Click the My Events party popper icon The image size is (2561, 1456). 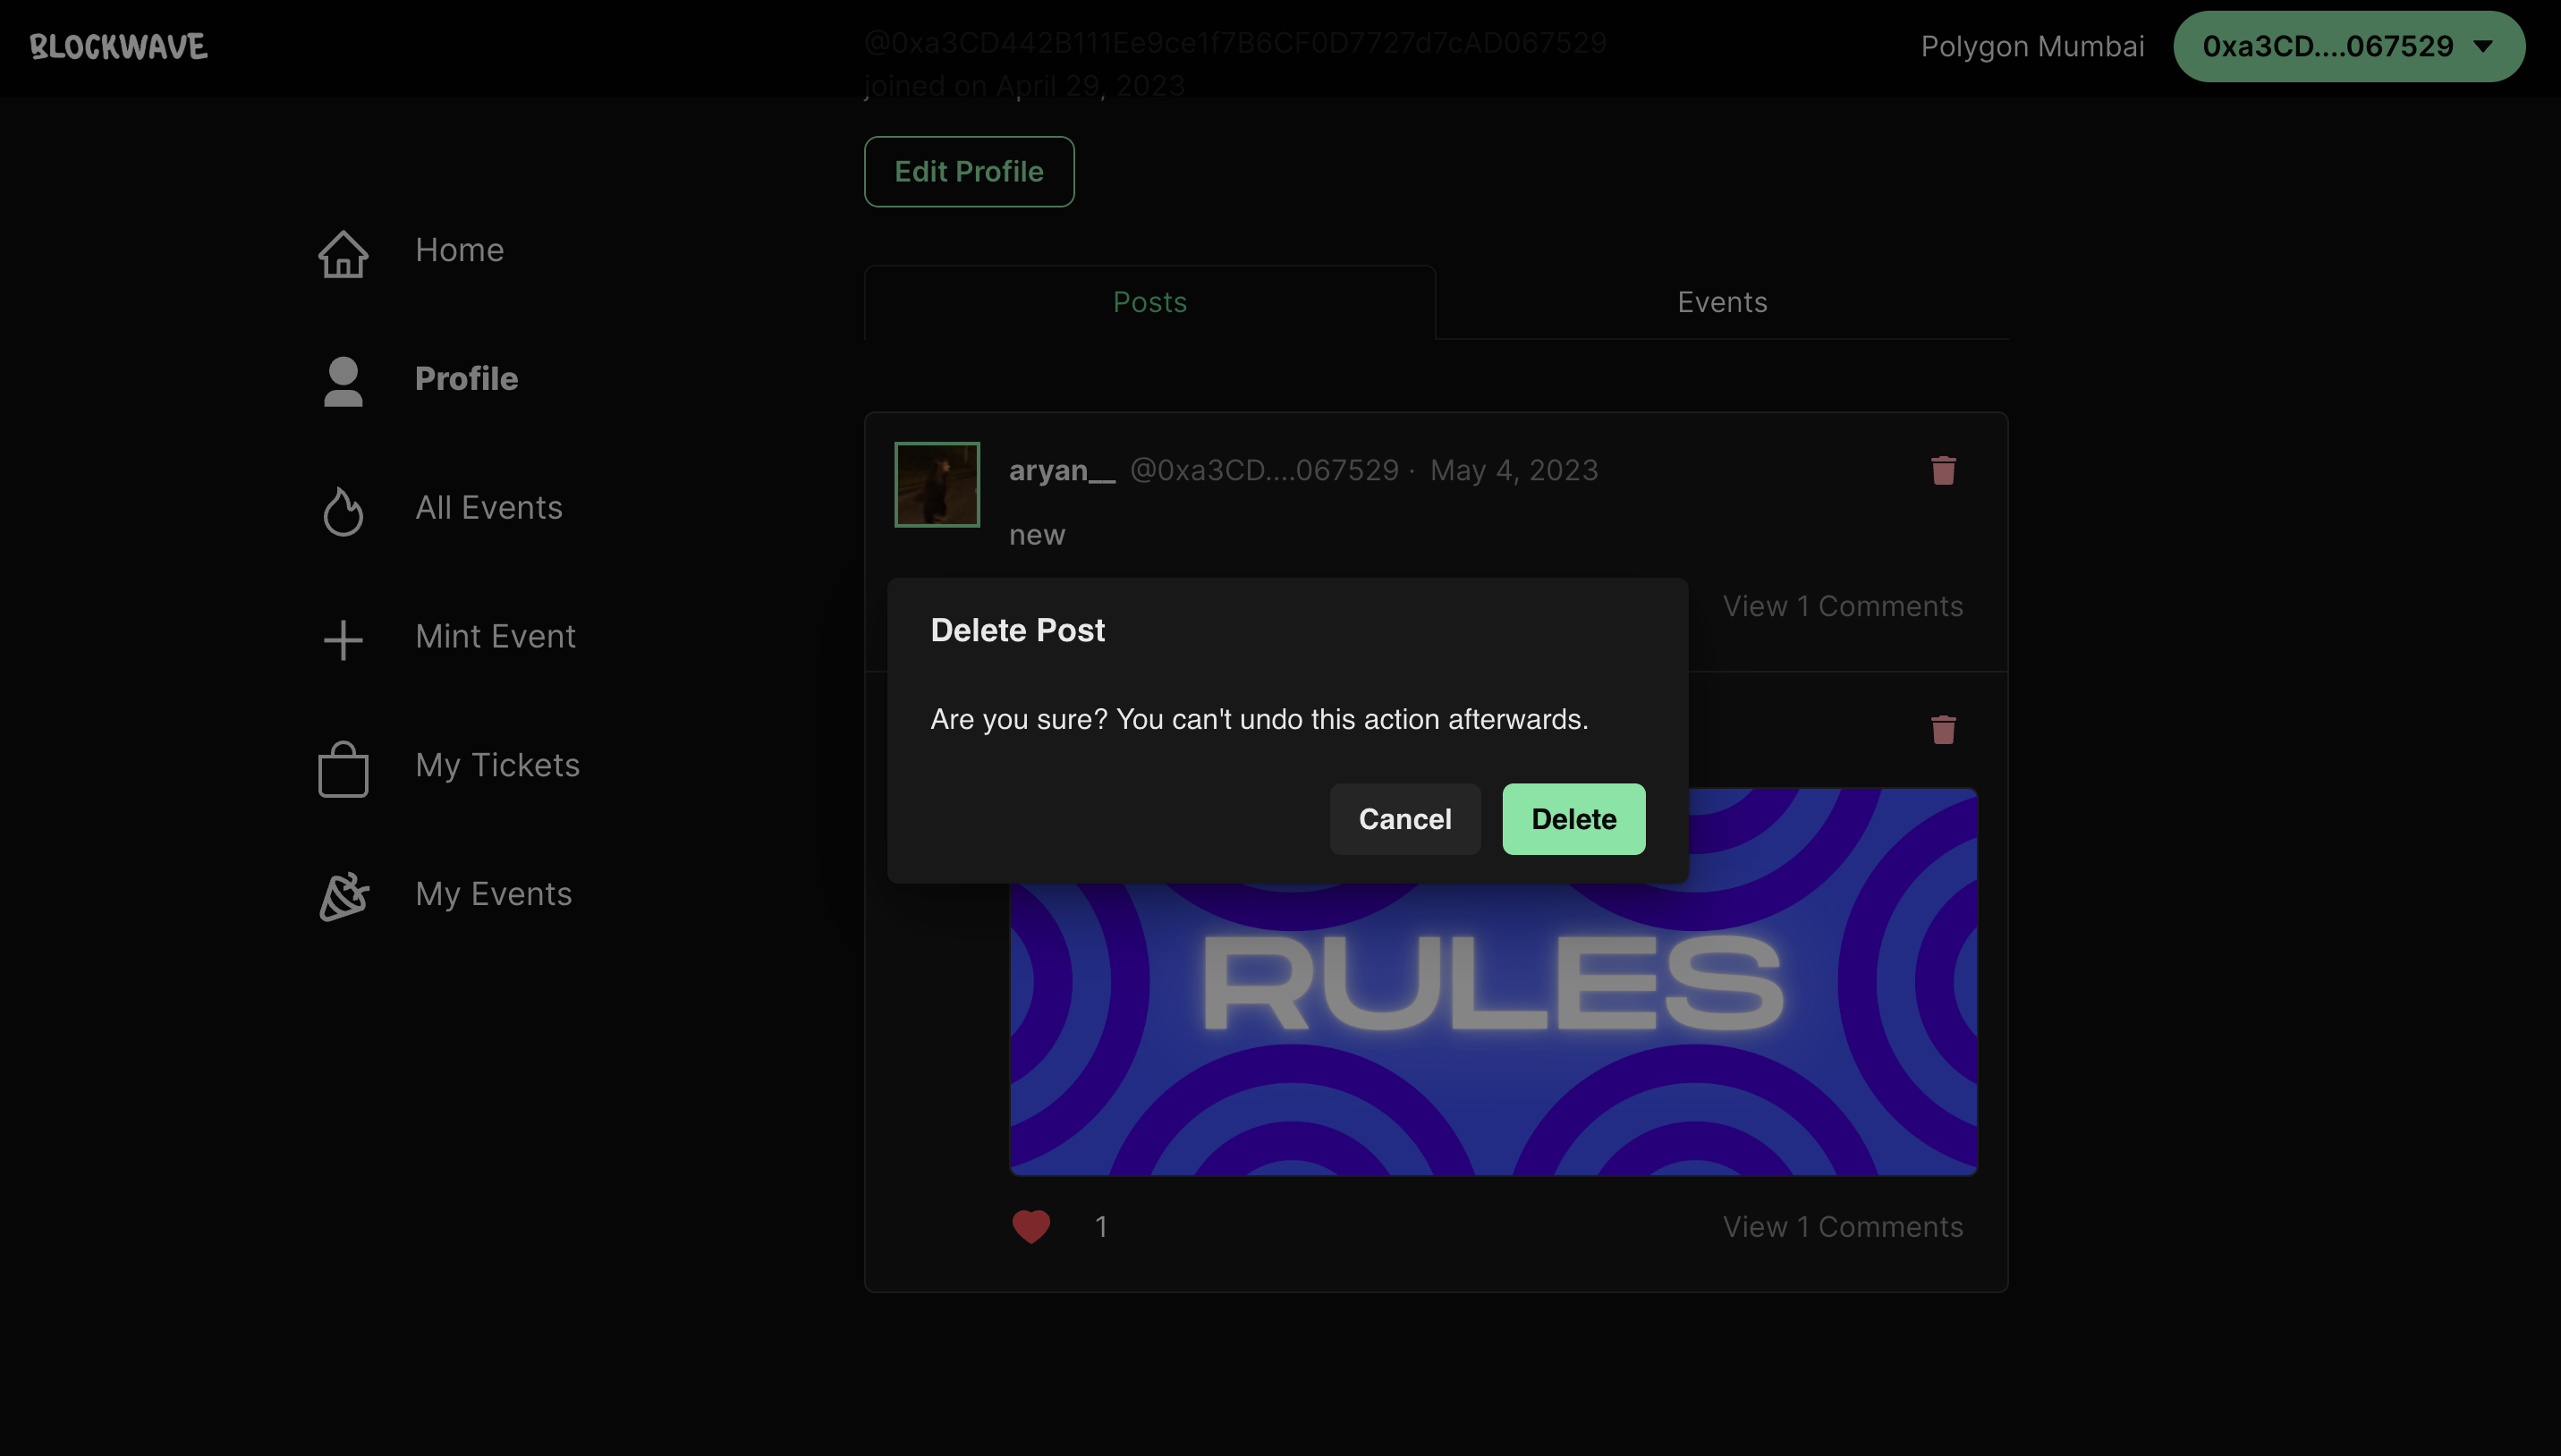[x=343, y=897]
